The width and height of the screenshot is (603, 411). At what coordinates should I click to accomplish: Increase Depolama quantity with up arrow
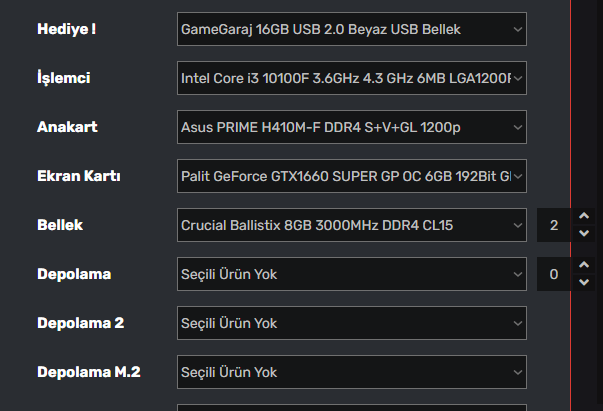584,266
